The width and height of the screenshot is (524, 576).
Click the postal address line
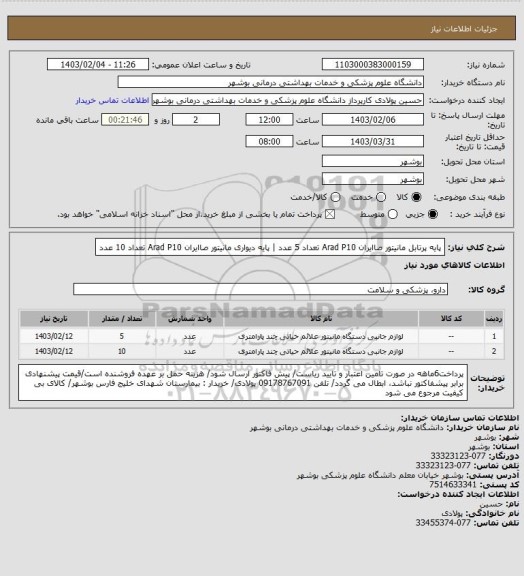coord(408,475)
